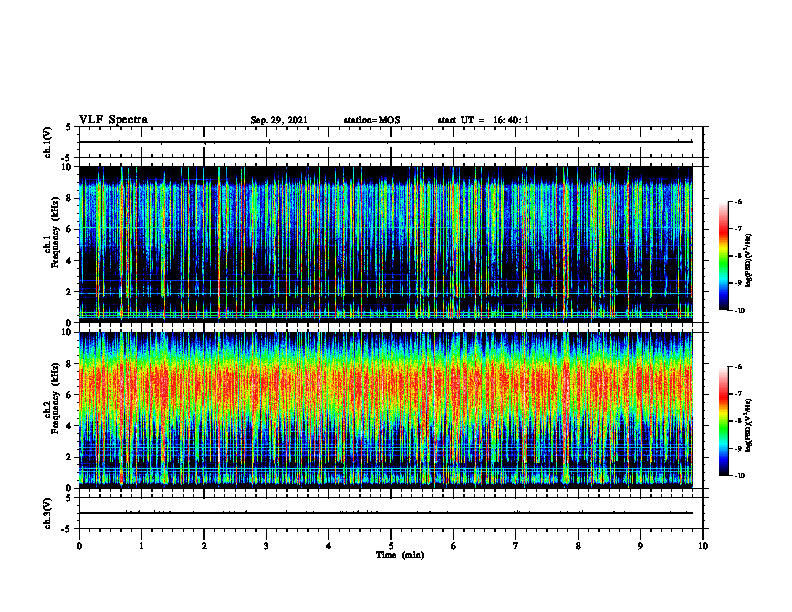792x612 pixels.
Task: Click the ch.1 voltage waveform trace line
Action: [x=385, y=142]
